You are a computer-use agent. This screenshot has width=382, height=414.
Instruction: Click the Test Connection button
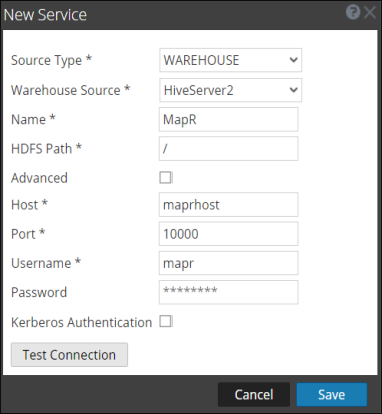coord(69,355)
